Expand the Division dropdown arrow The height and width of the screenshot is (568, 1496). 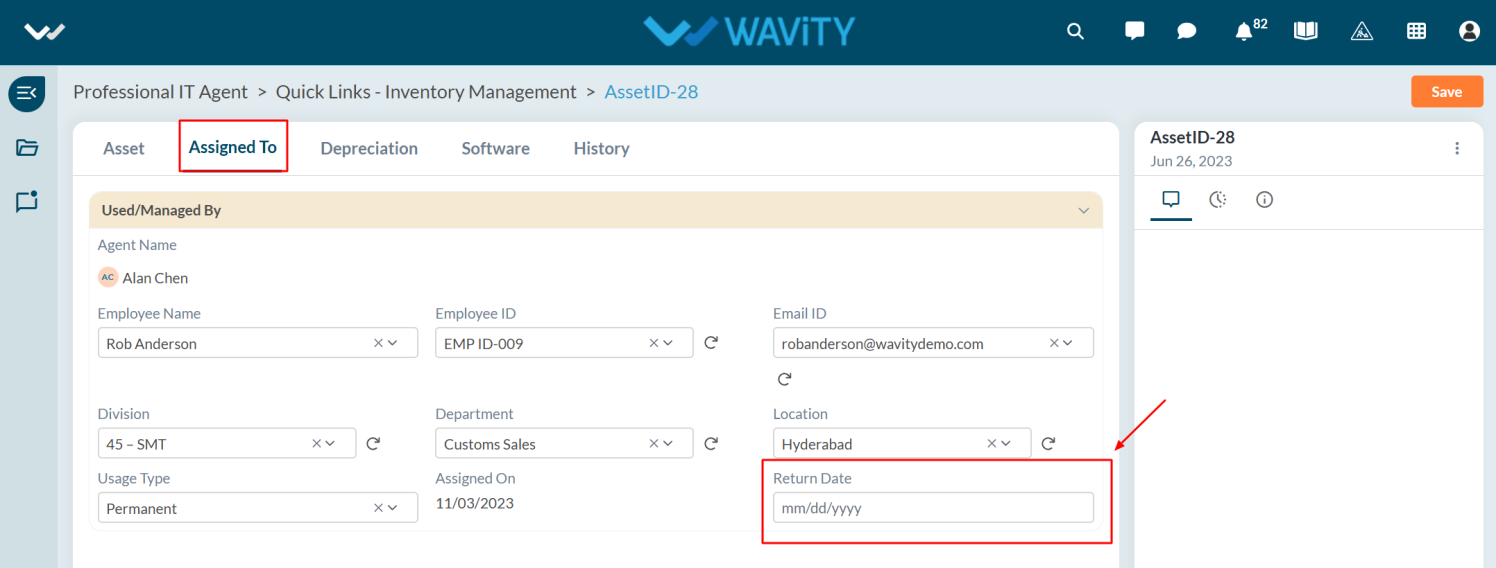tap(330, 443)
